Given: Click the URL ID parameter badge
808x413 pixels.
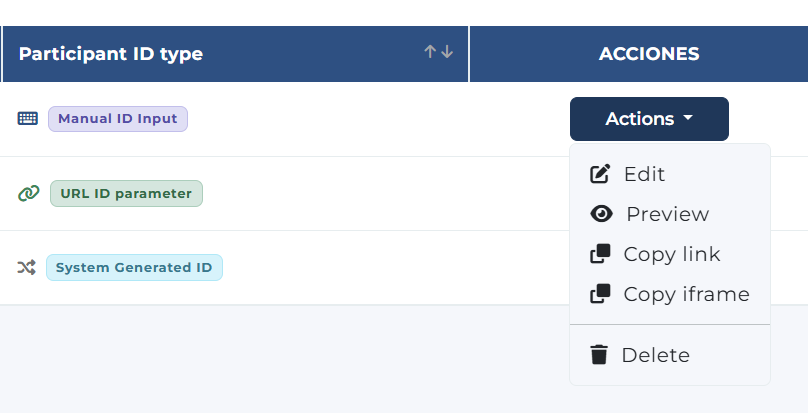Looking at the screenshot, I should point(126,193).
